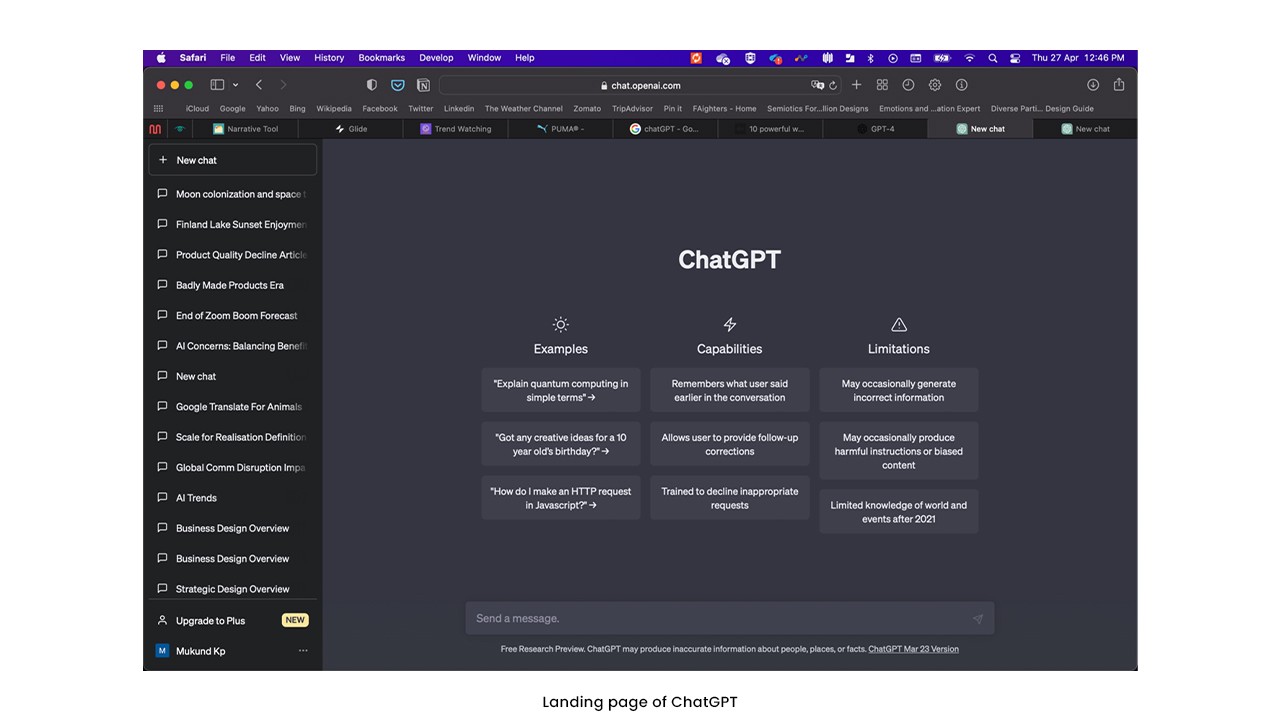Click the Safari share icon
Screen dimensions: 1280x720
(1119, 85)
